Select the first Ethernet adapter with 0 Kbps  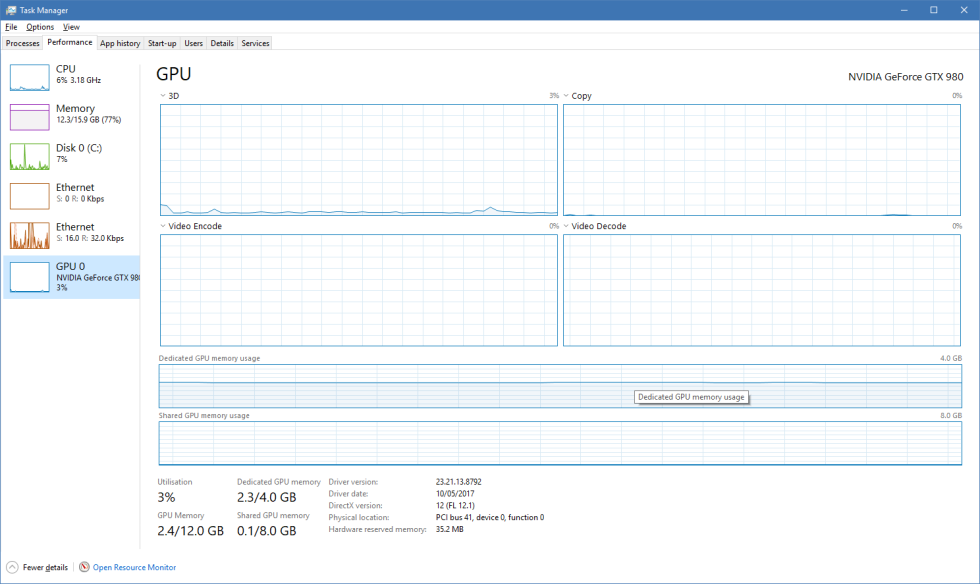(29, 196)
